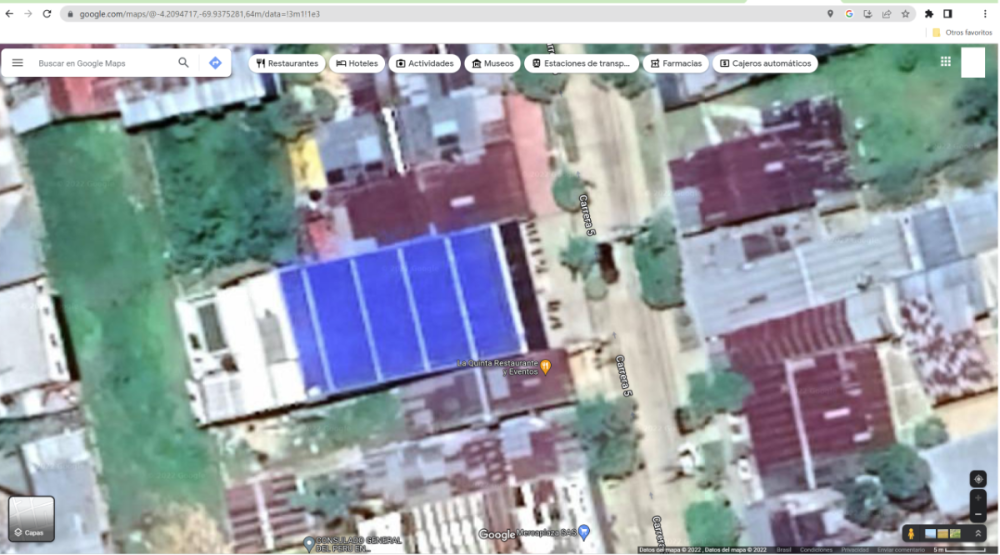Select the Street View pegman
This screenshot has height=555, width=1000.
(913, 534)
